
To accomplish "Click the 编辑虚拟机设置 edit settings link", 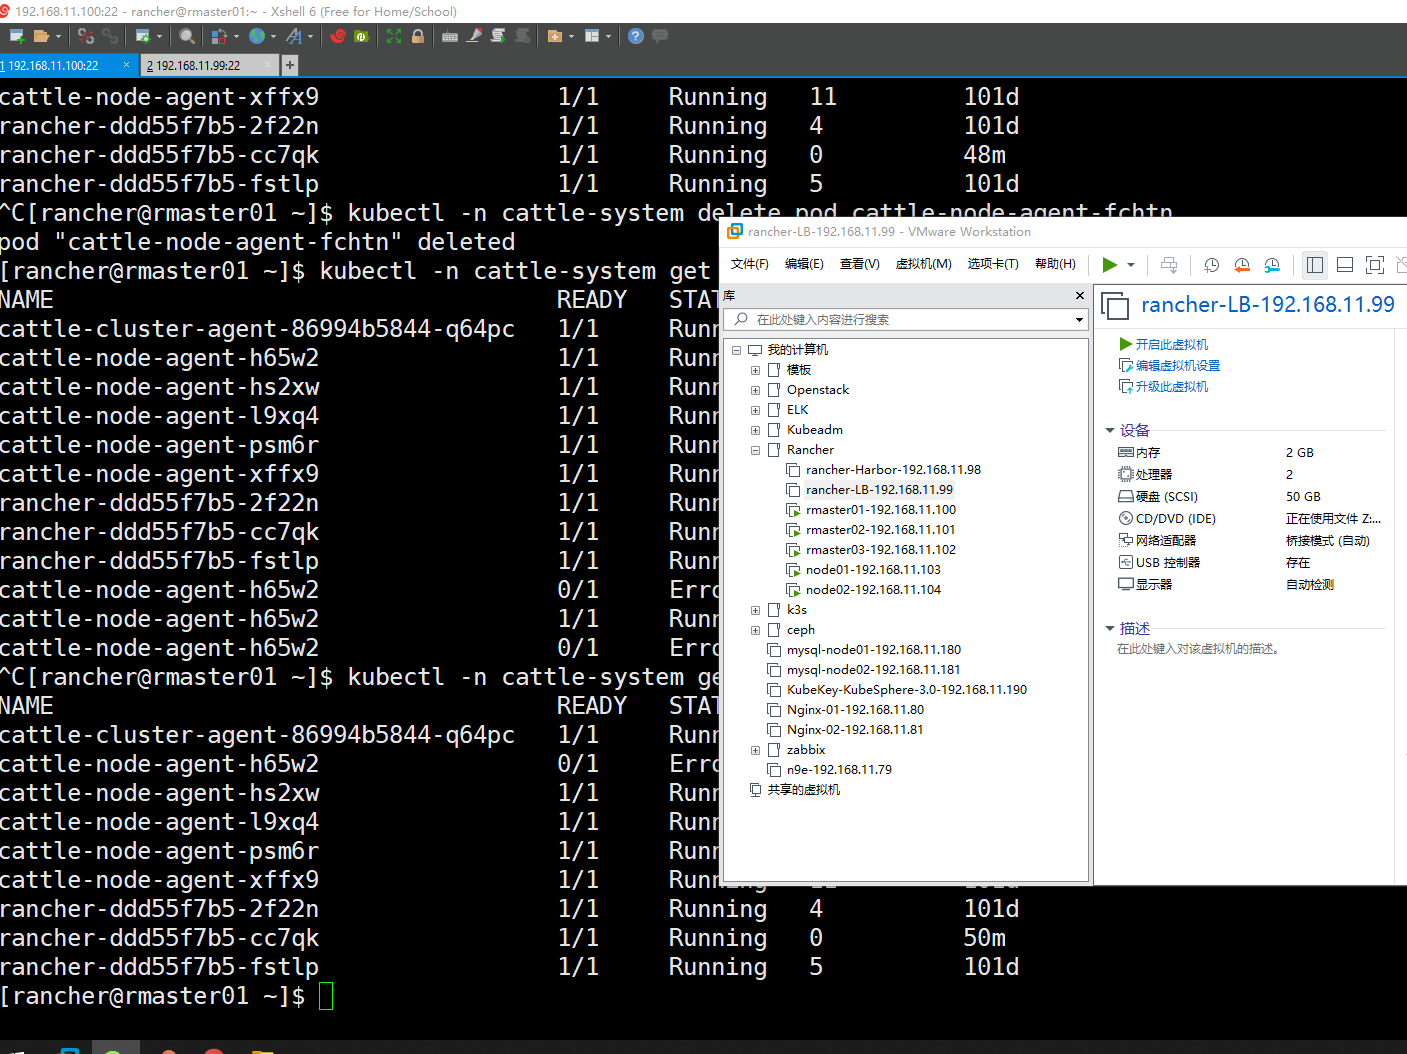I will tap(1177, 366).
